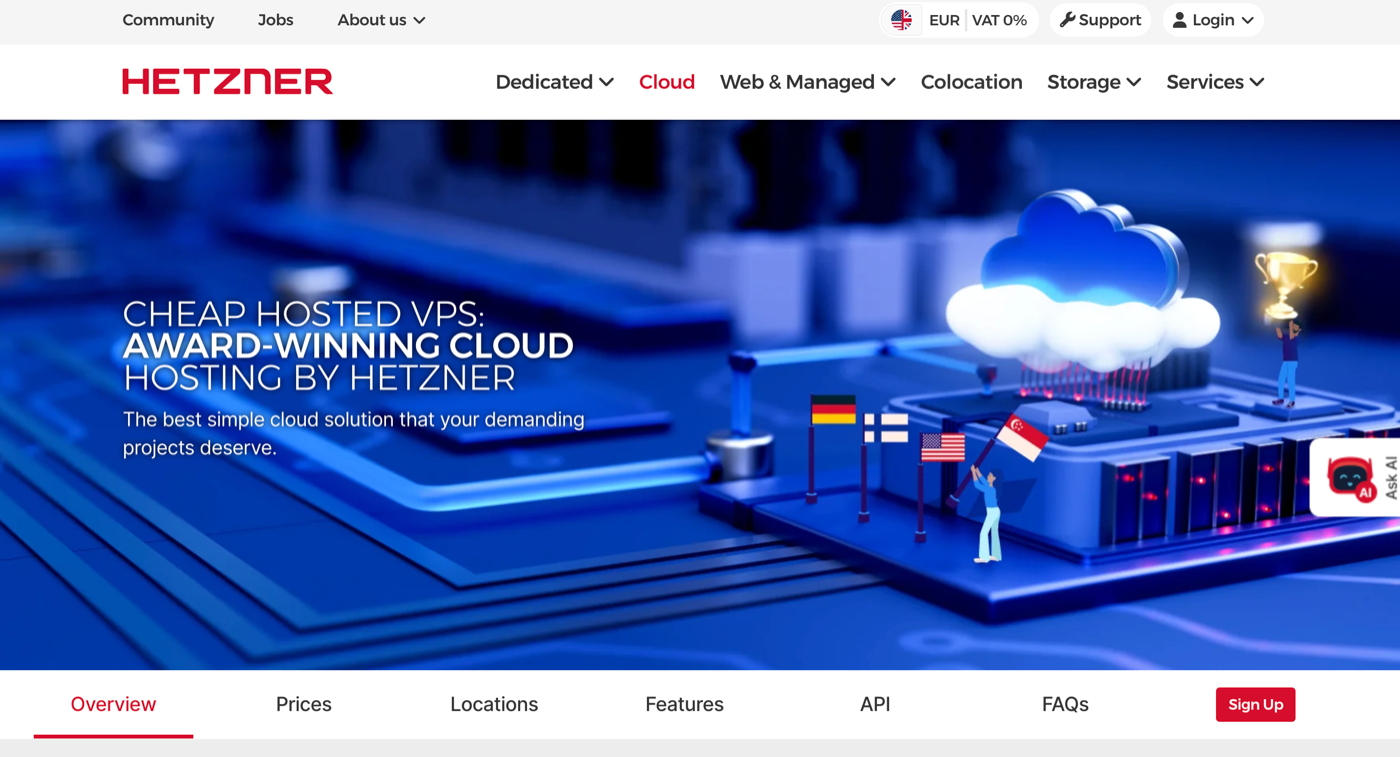The height and width of the screenshot is (757, 1400).
Task: Open the Storage dropdown menu
Action: tap(1093, 82)
